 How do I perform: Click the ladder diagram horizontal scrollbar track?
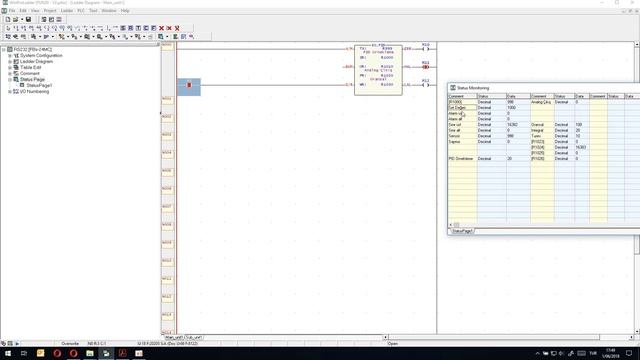point(510,338)
